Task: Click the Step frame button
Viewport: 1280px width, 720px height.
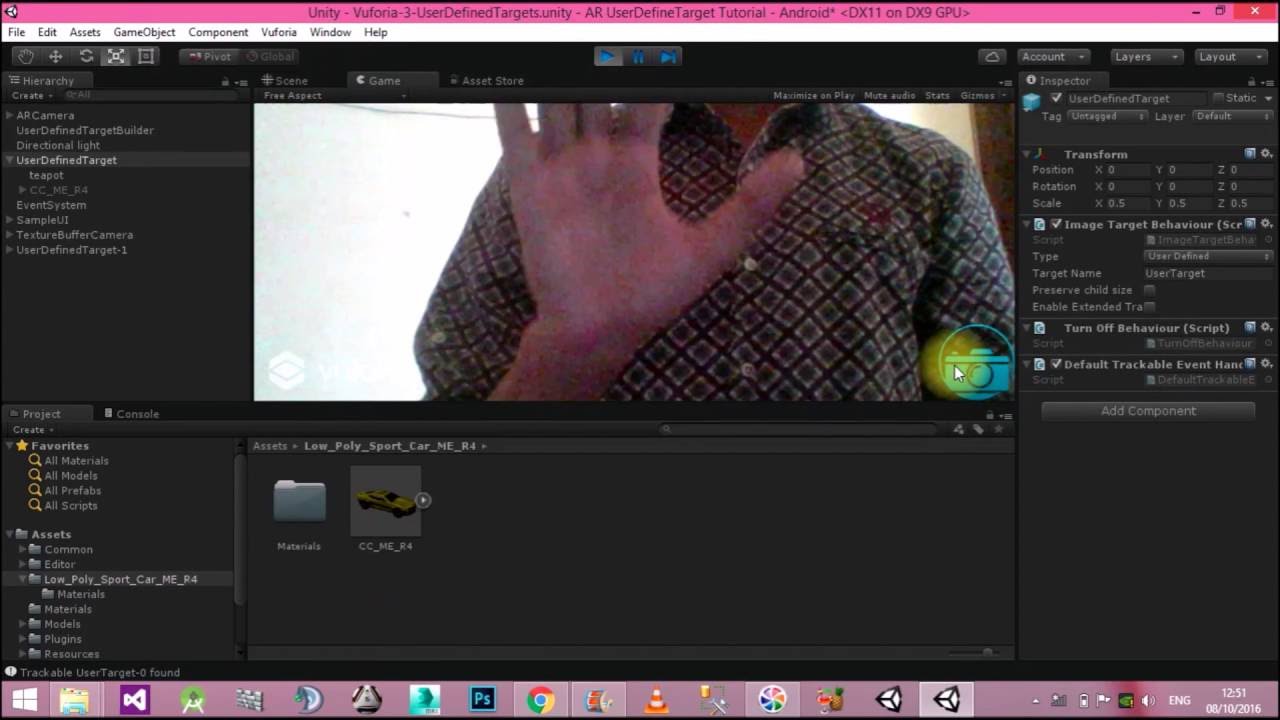Action: [668, 57]
